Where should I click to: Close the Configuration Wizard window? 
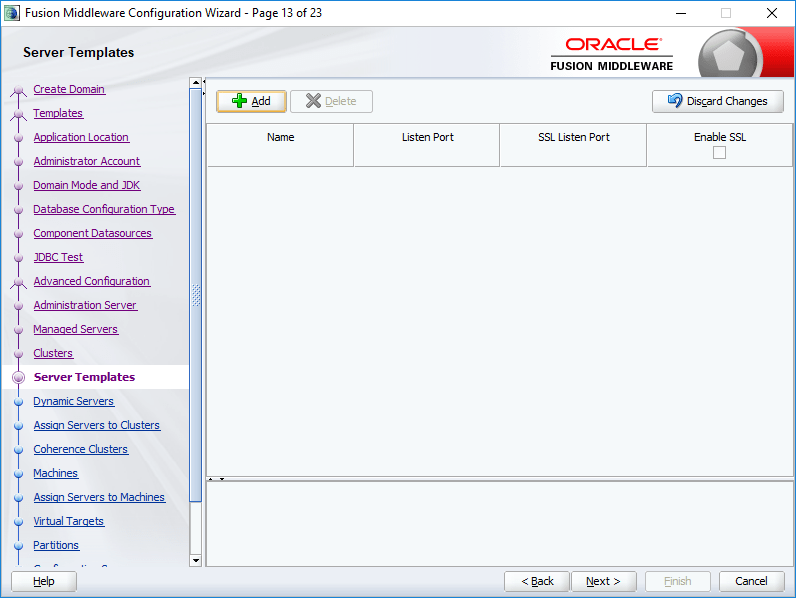pos(772,13)
